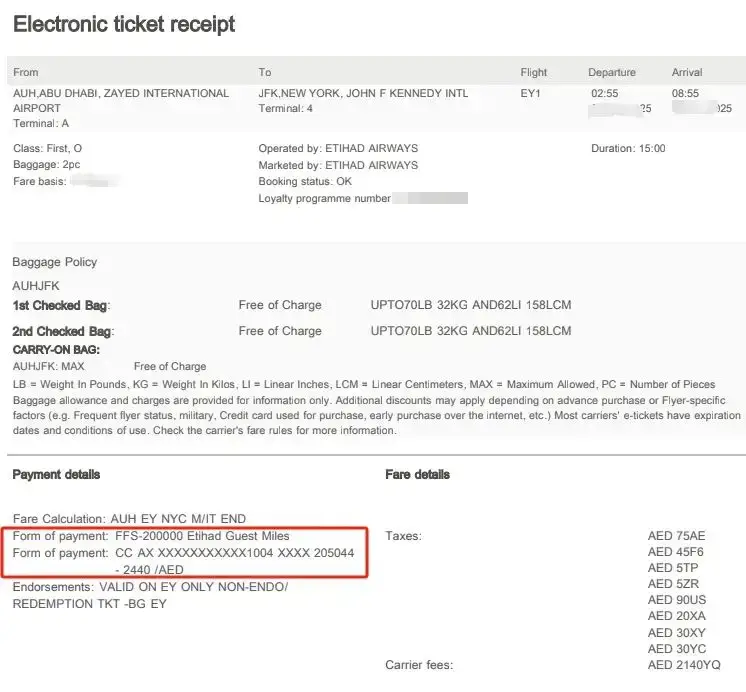Click the Duration: 15:00 text

pos(628,149)
